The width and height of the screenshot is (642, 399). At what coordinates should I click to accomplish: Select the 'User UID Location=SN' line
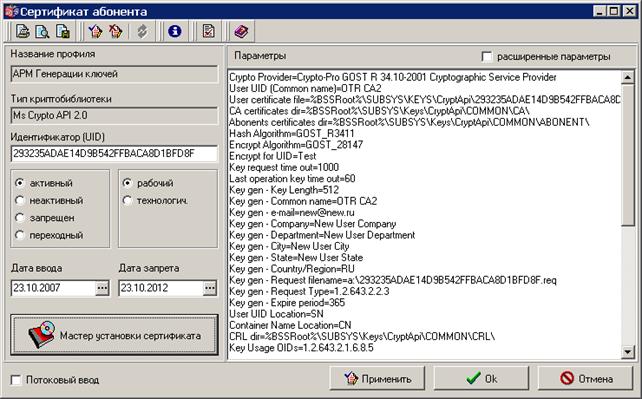[x=276, y=314]
